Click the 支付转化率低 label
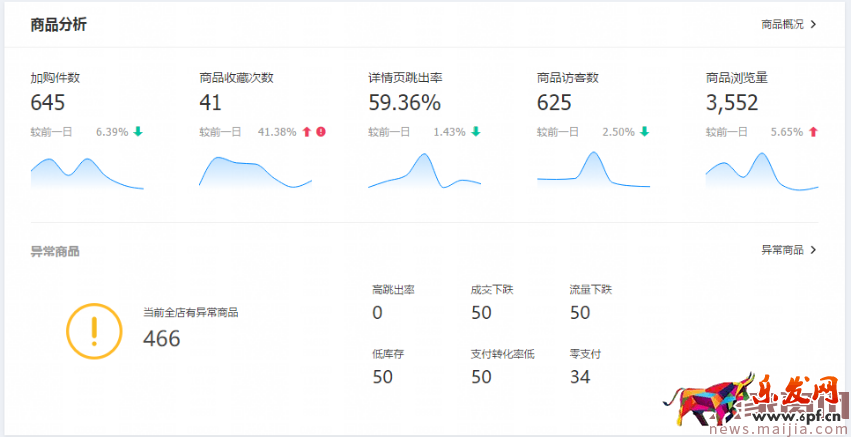 point(503,354)
